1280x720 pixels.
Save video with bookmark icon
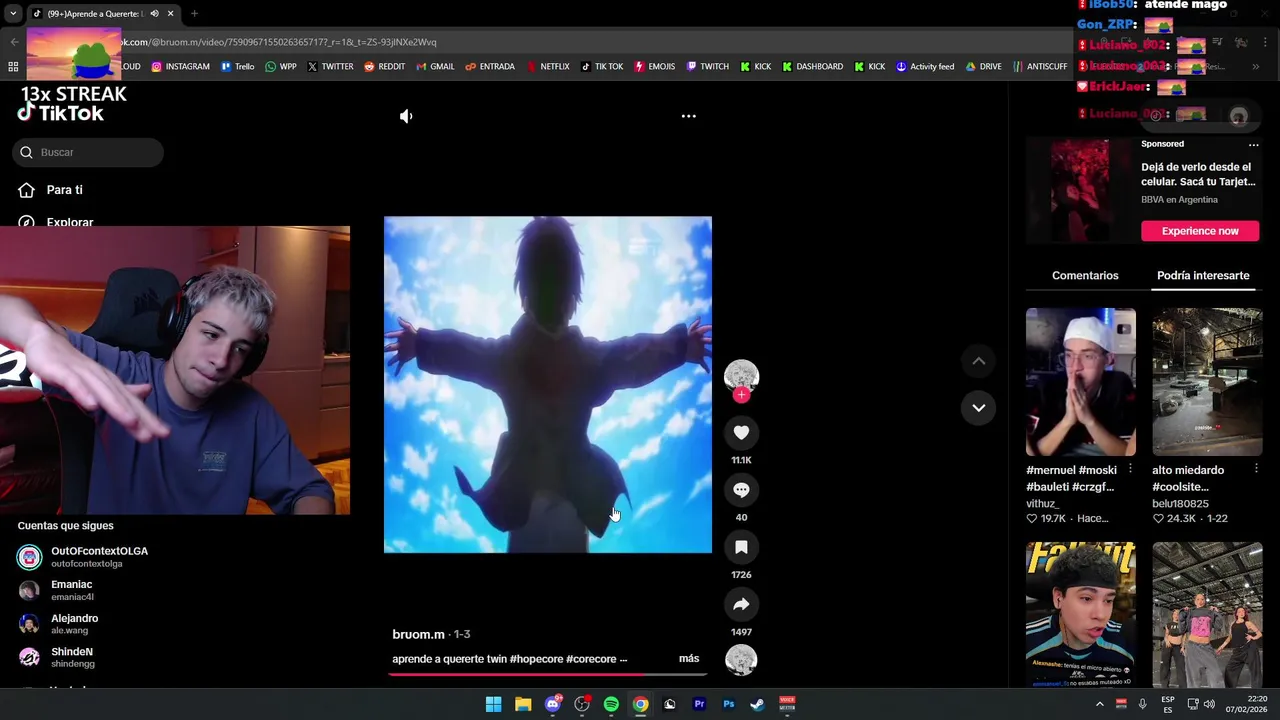coord(741,547)
